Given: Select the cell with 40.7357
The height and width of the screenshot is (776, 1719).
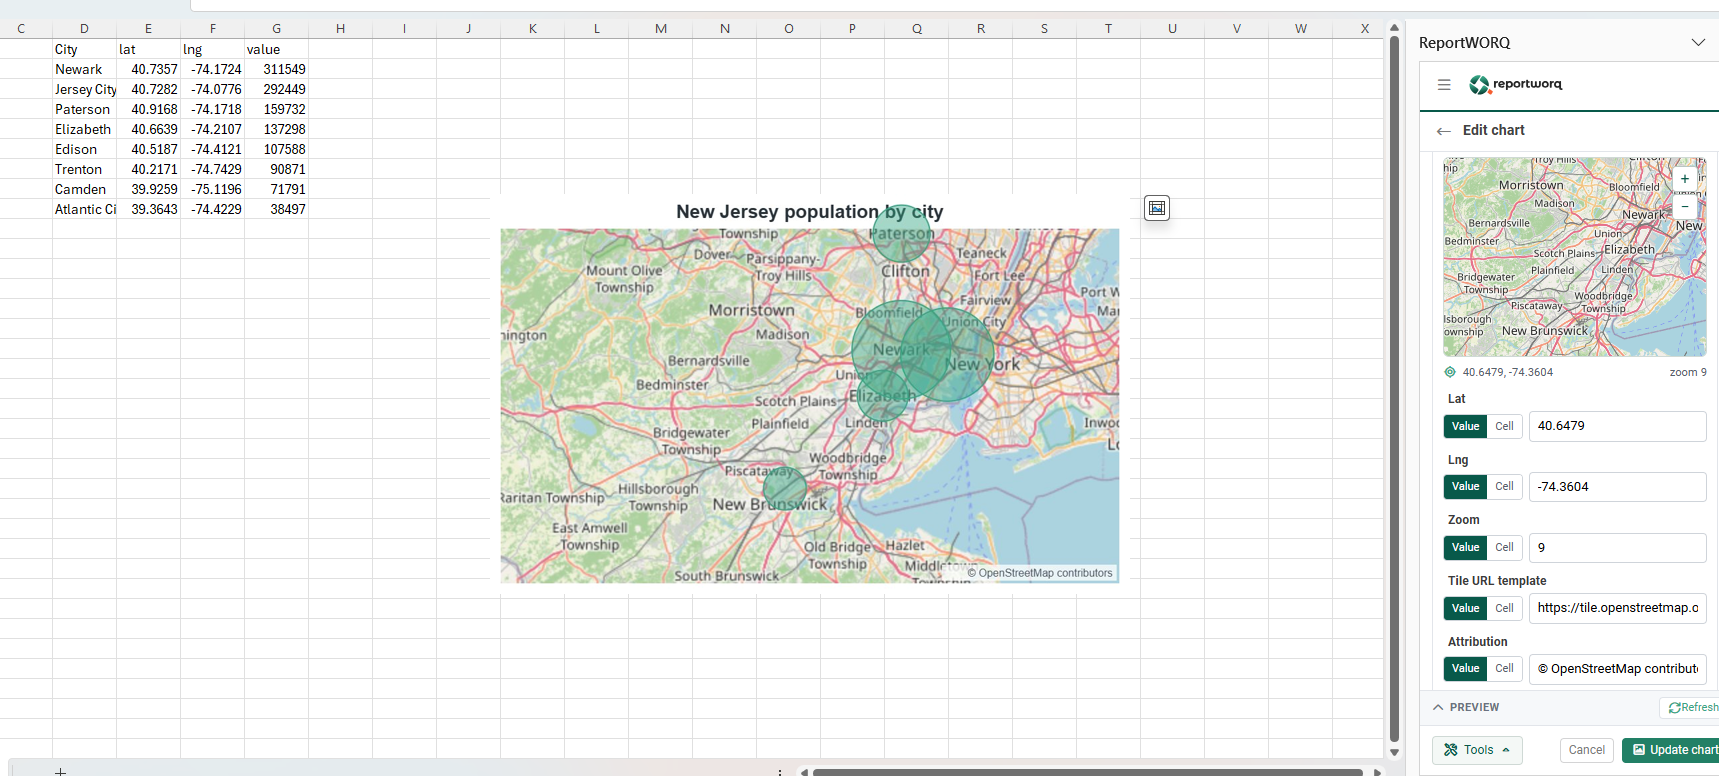Looking at the screenshot, I should pos(148,69).
